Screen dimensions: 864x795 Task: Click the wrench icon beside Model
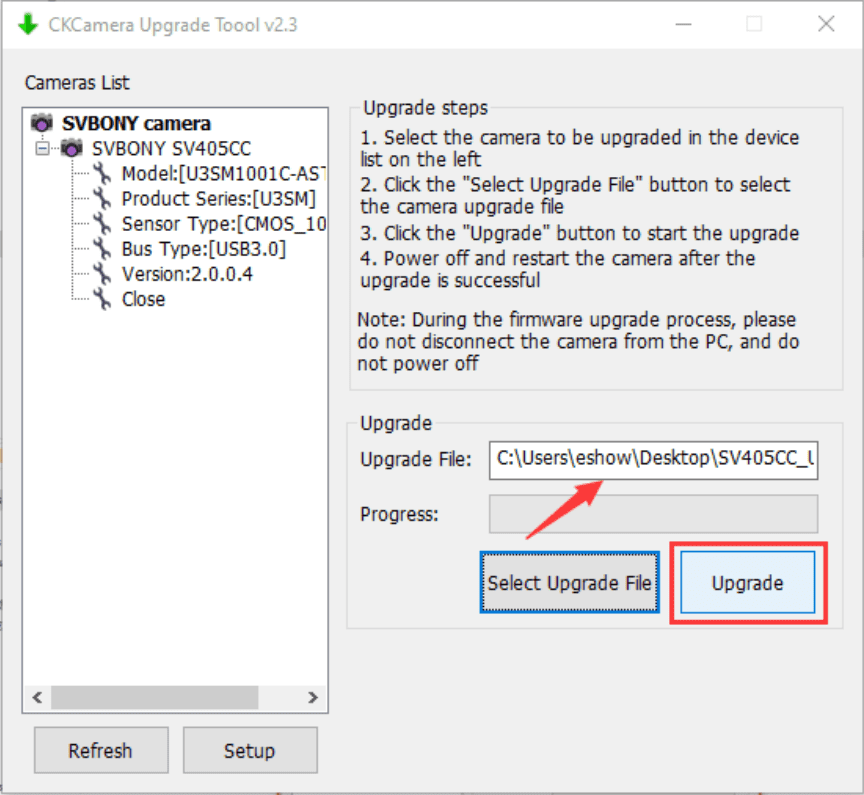pos(102,174)
